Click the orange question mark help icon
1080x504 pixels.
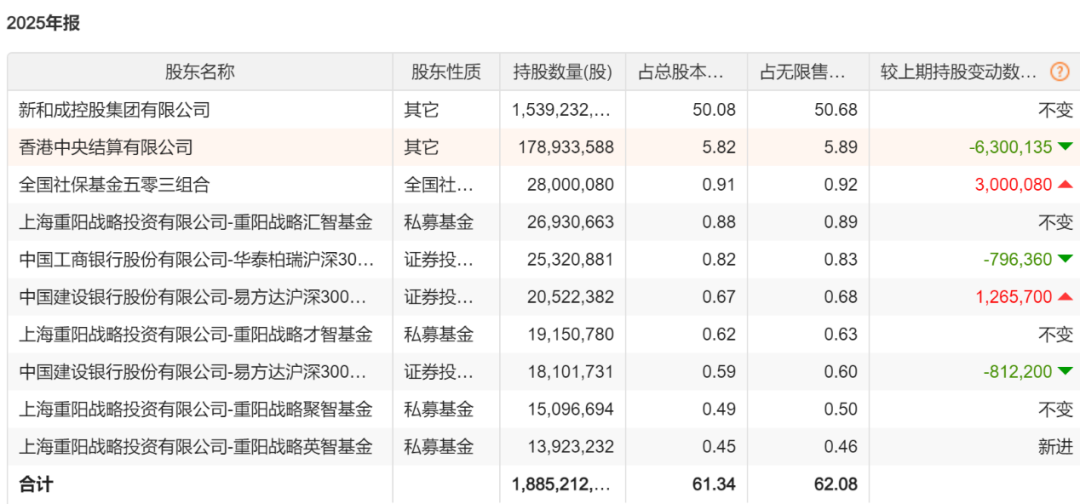(x=1059, y=72)
